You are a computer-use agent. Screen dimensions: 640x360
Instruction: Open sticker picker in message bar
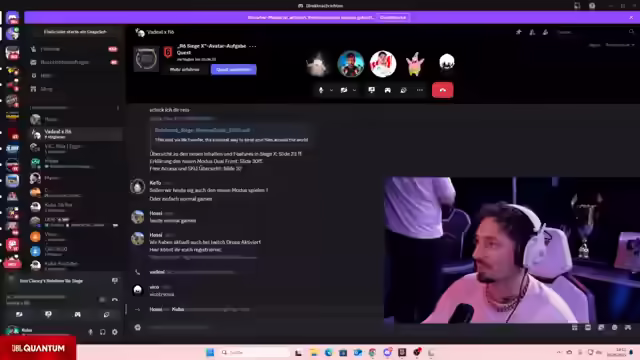(601, 327)
